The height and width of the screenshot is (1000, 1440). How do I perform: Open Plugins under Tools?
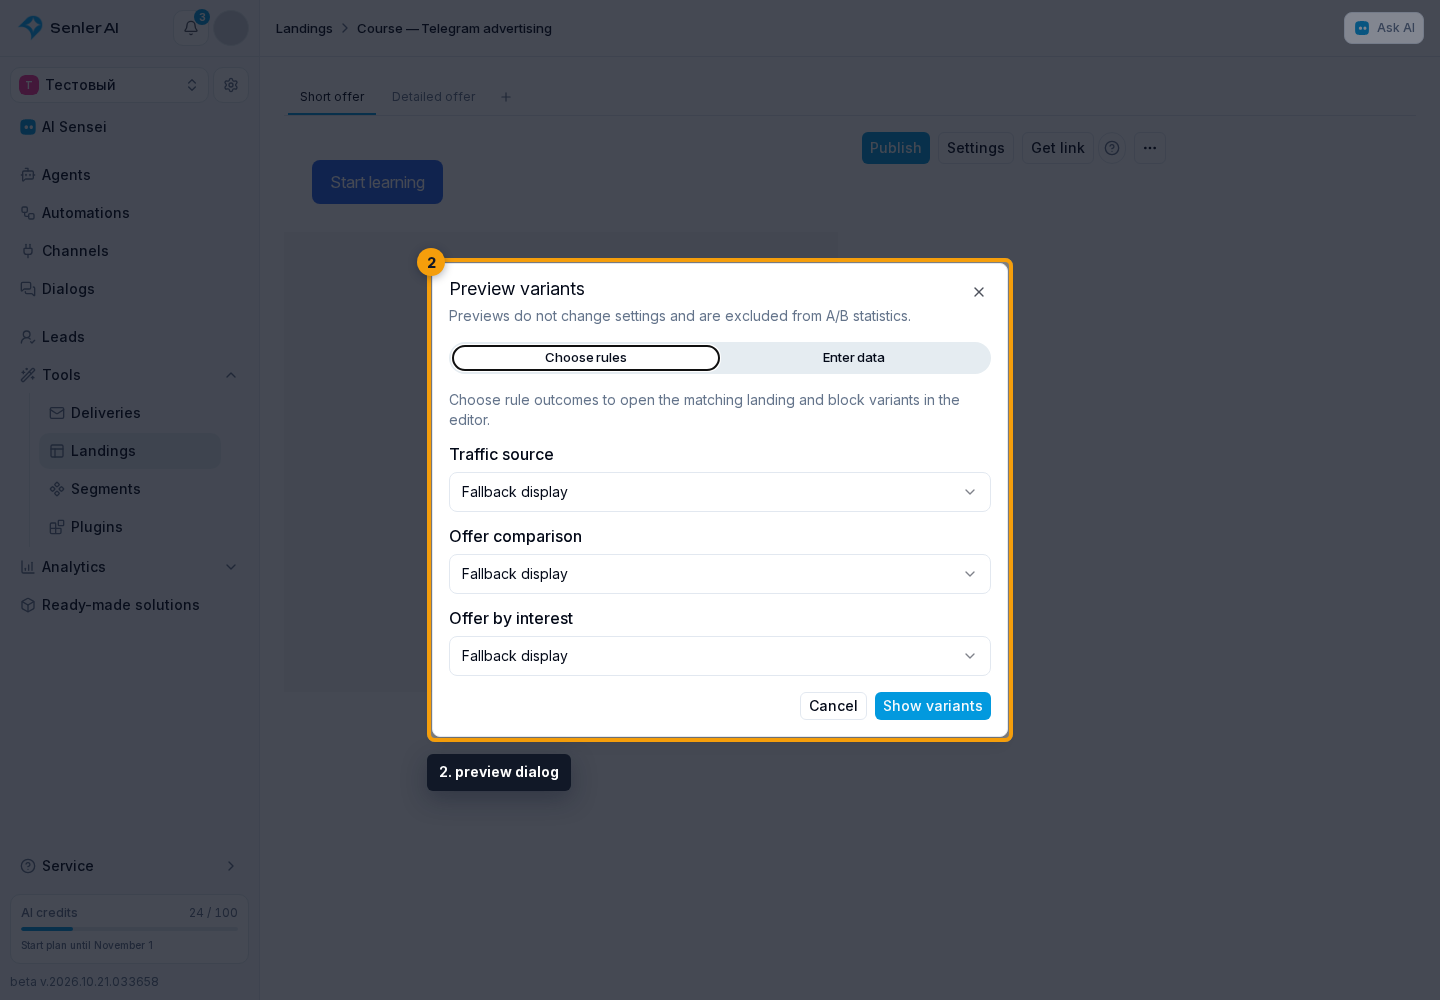click(130, 527)
